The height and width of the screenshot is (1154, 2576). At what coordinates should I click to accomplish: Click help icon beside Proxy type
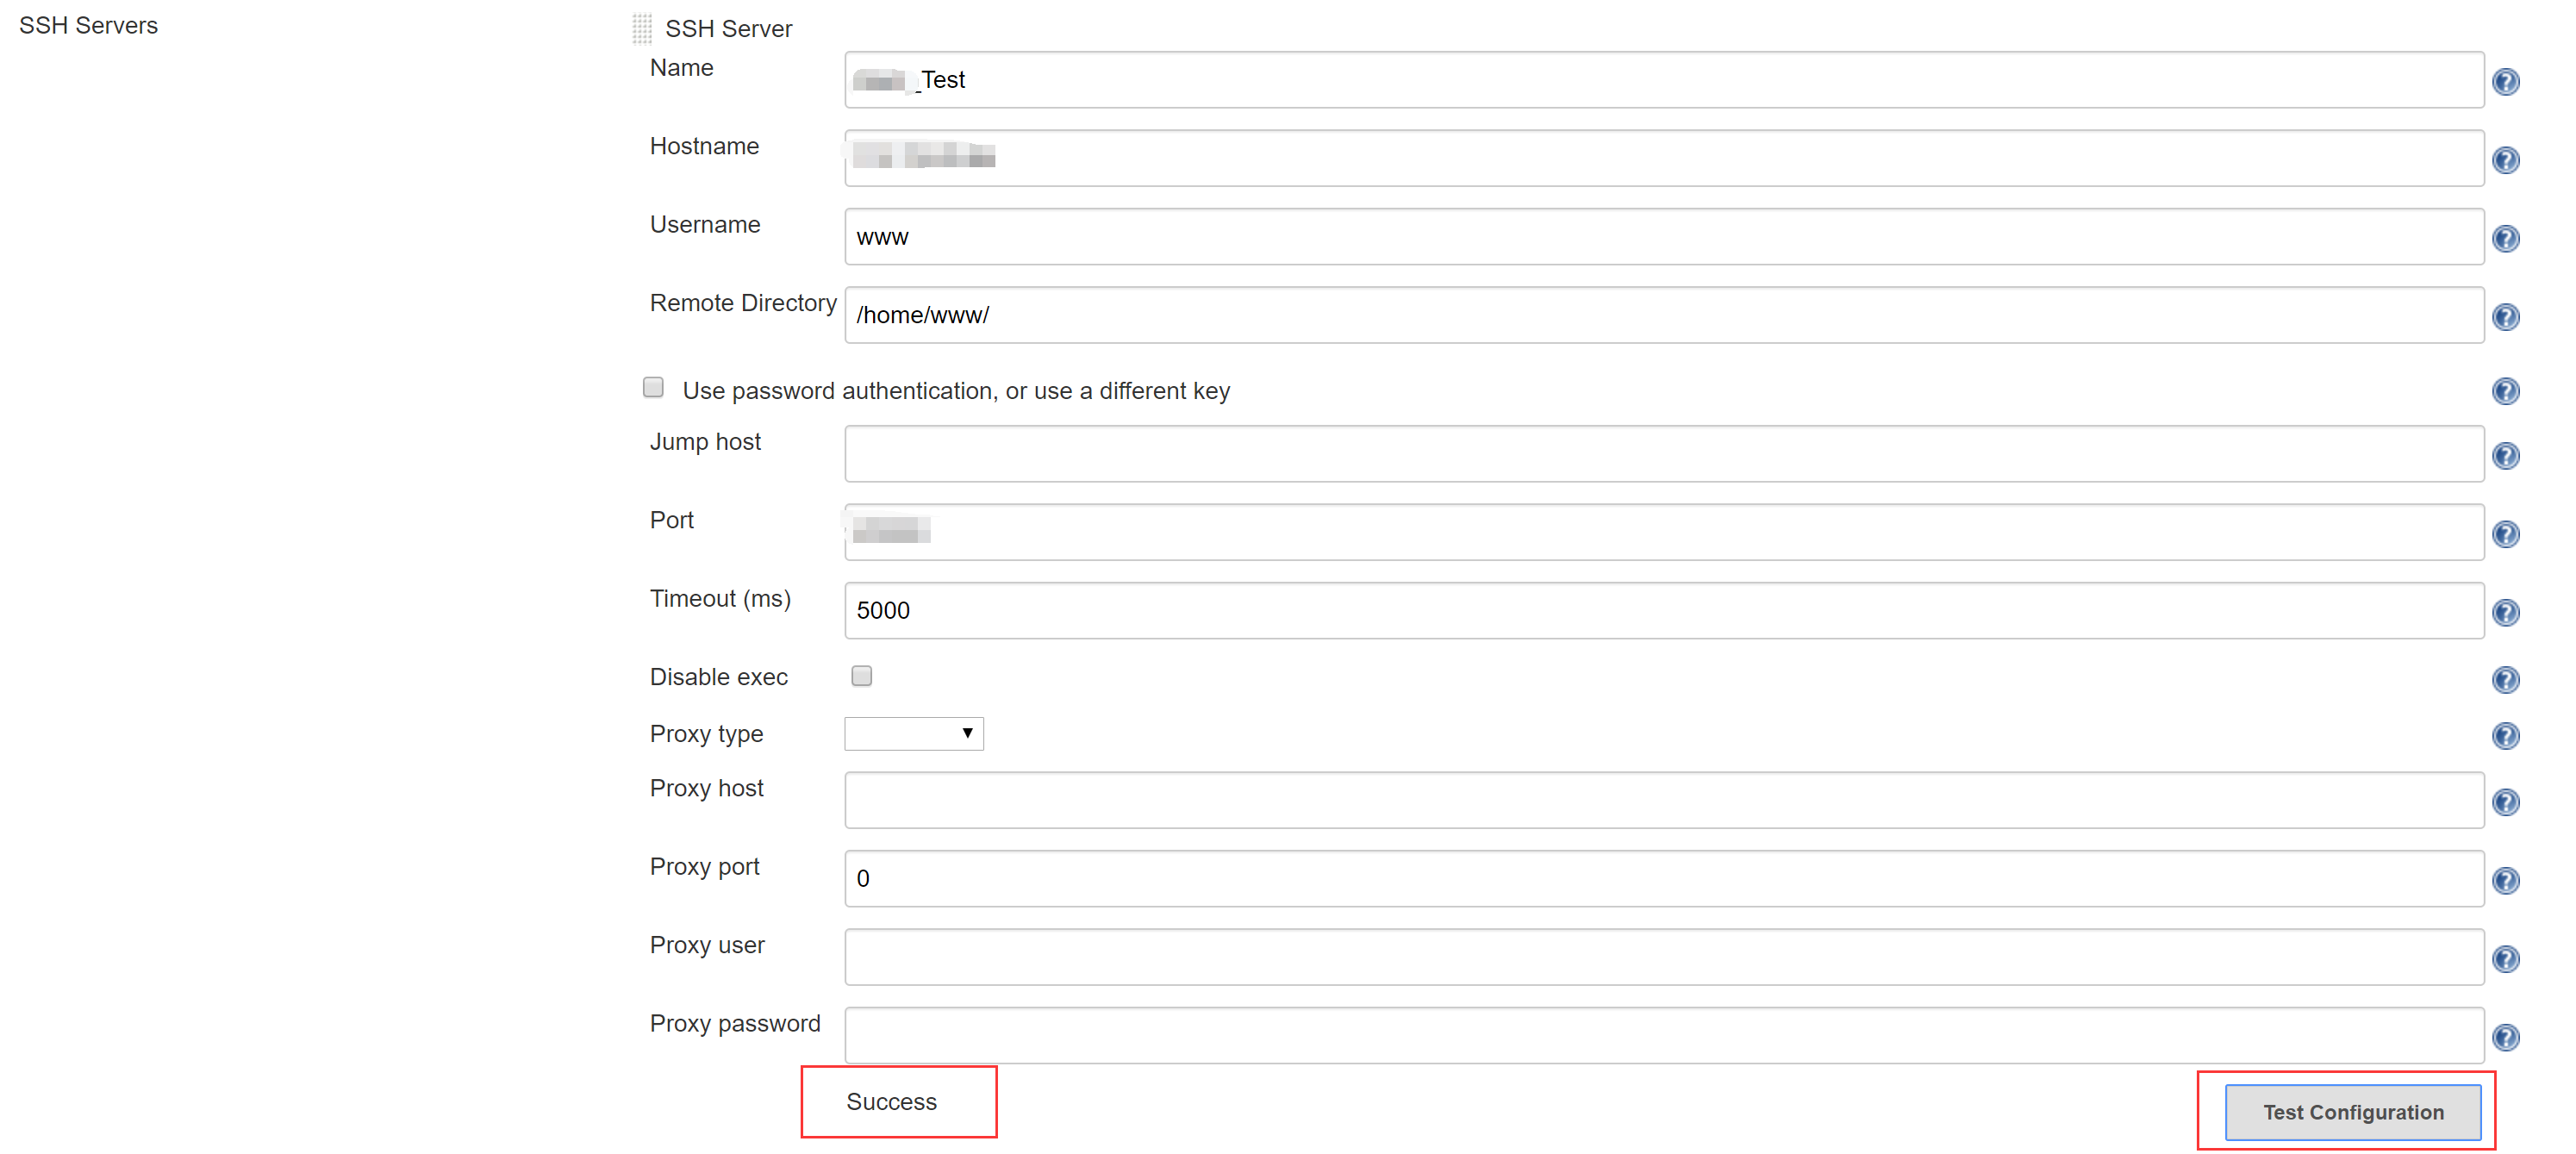coord(2505,736)
